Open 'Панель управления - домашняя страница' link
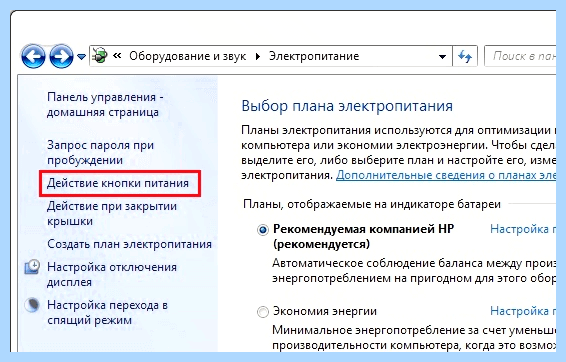This screenshot has height=362, width=566. (x=105, y=105)
